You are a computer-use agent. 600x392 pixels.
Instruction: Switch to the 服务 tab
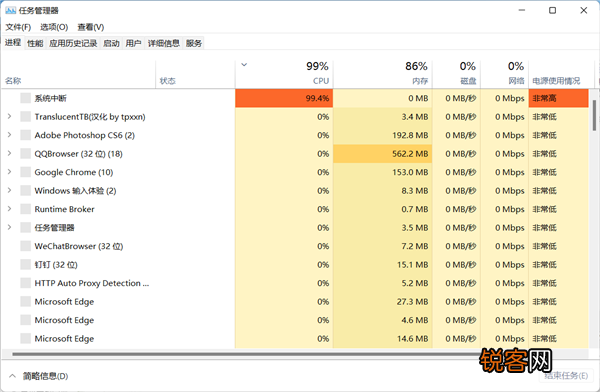[x=194, y=43]
